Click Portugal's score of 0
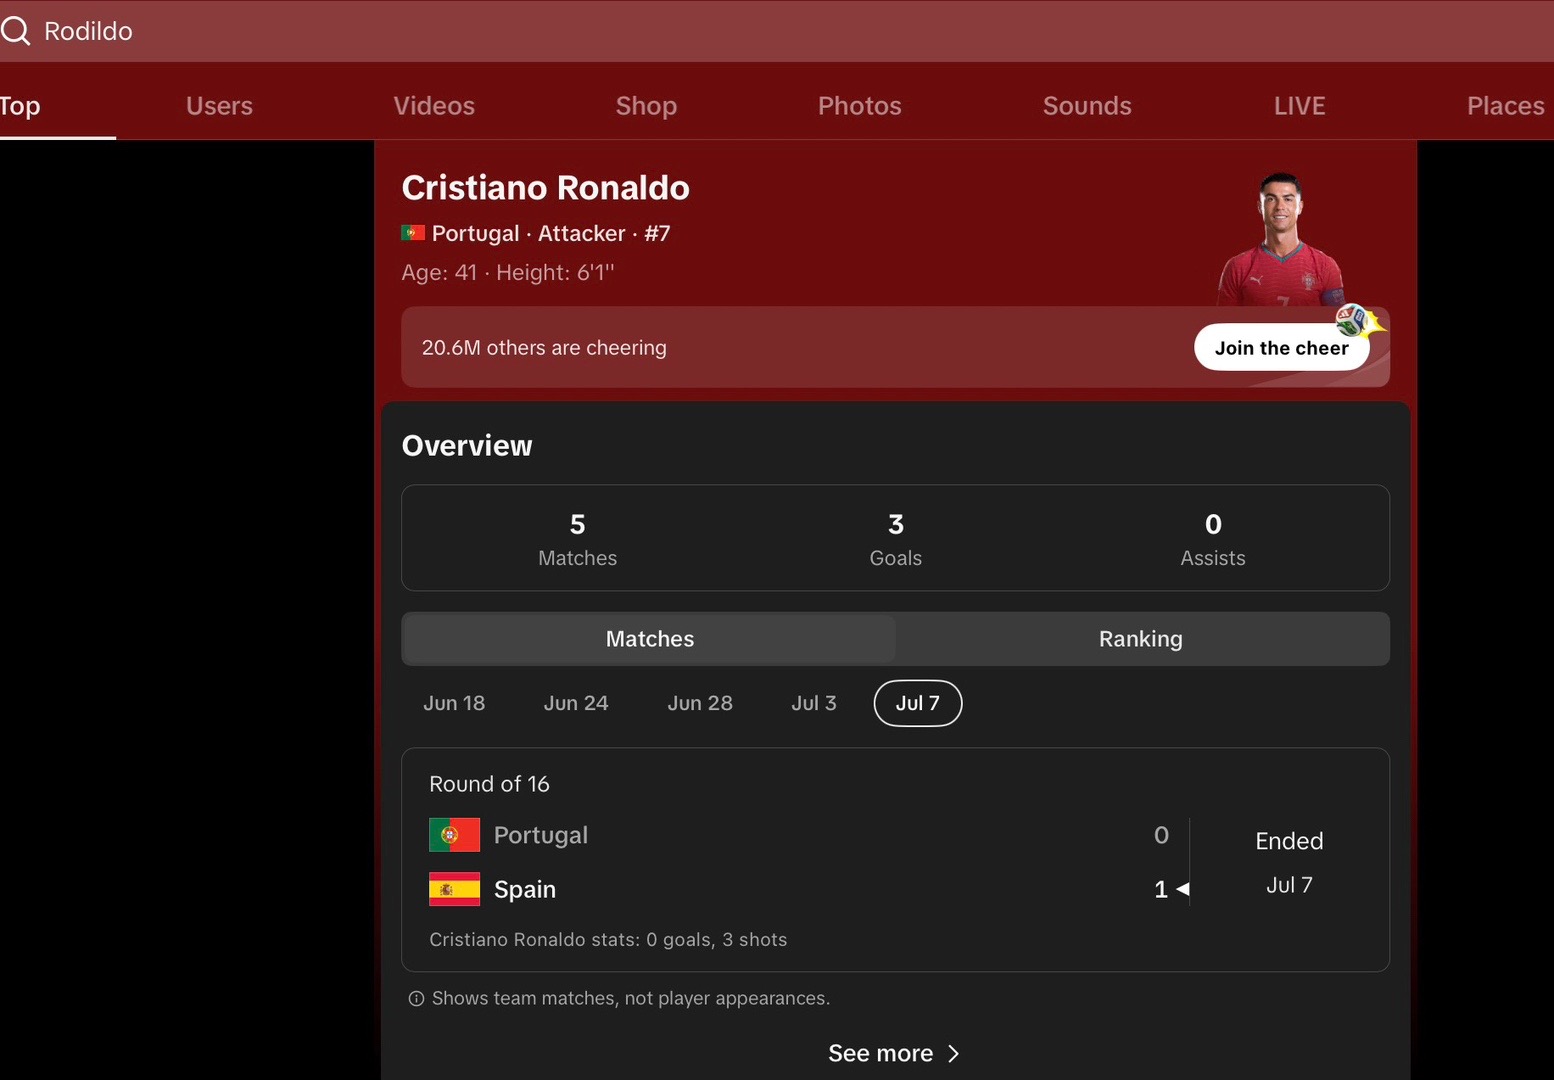1554x1080 pixels. coord(1161,835)
